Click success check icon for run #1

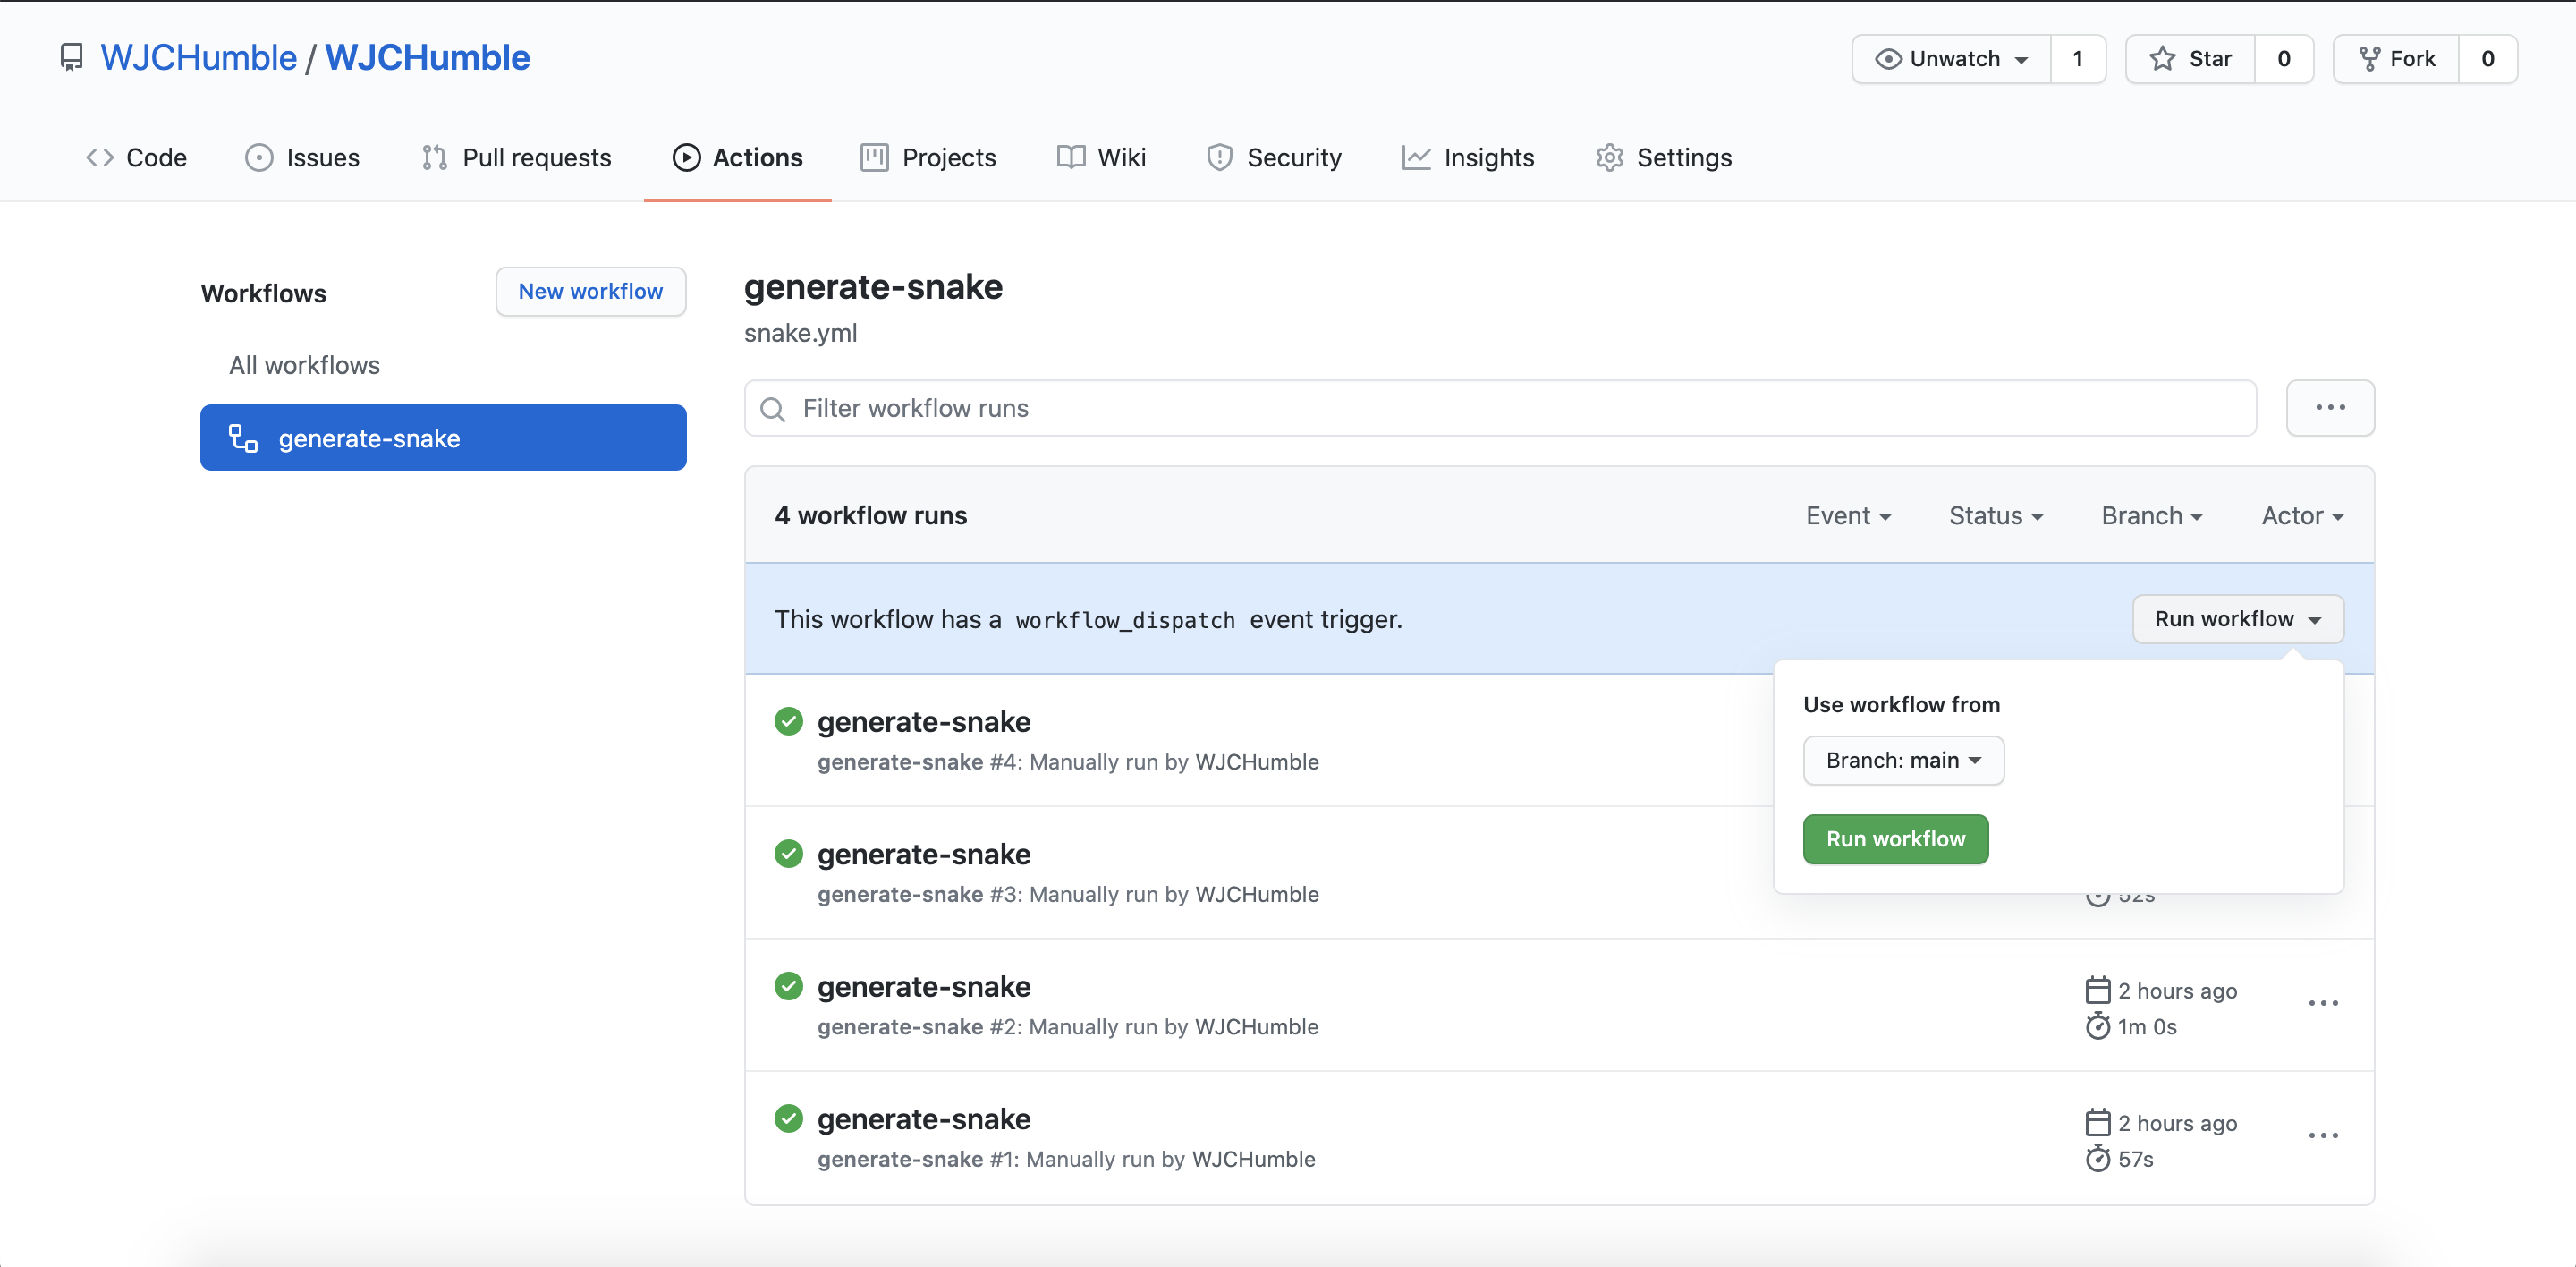tap(789, 1118)
